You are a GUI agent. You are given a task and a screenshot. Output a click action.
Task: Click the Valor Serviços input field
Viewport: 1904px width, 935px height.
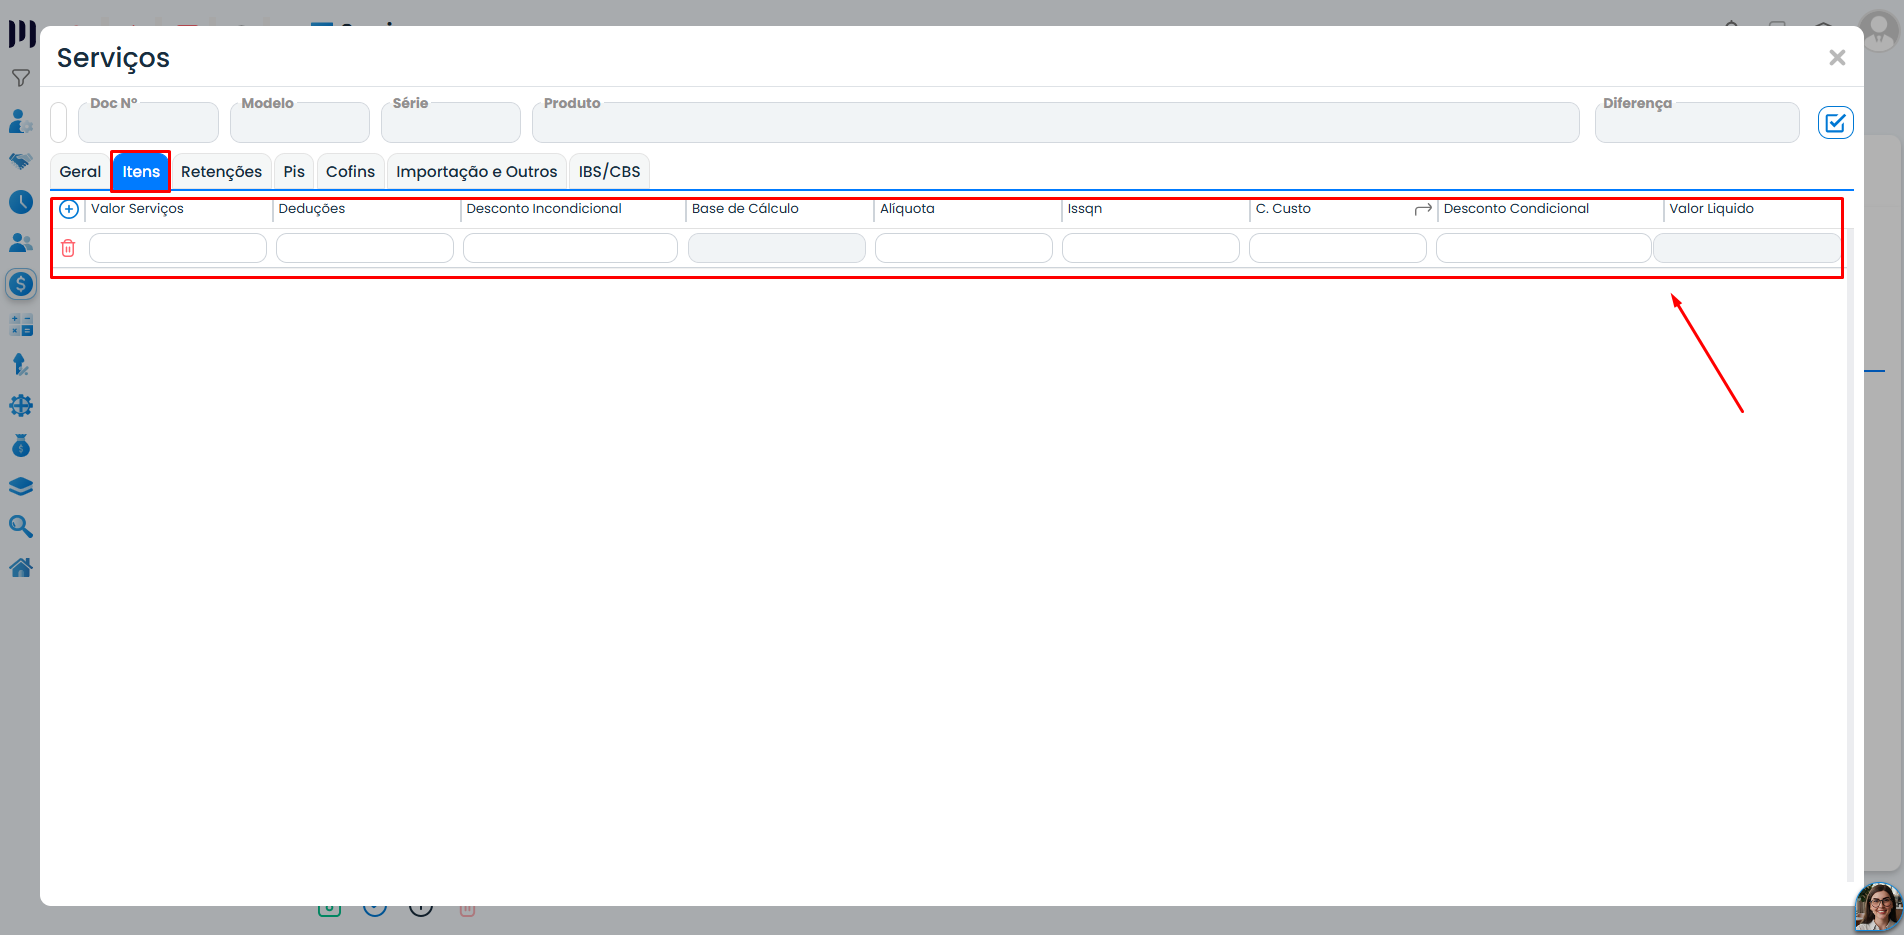click(178, 248)
